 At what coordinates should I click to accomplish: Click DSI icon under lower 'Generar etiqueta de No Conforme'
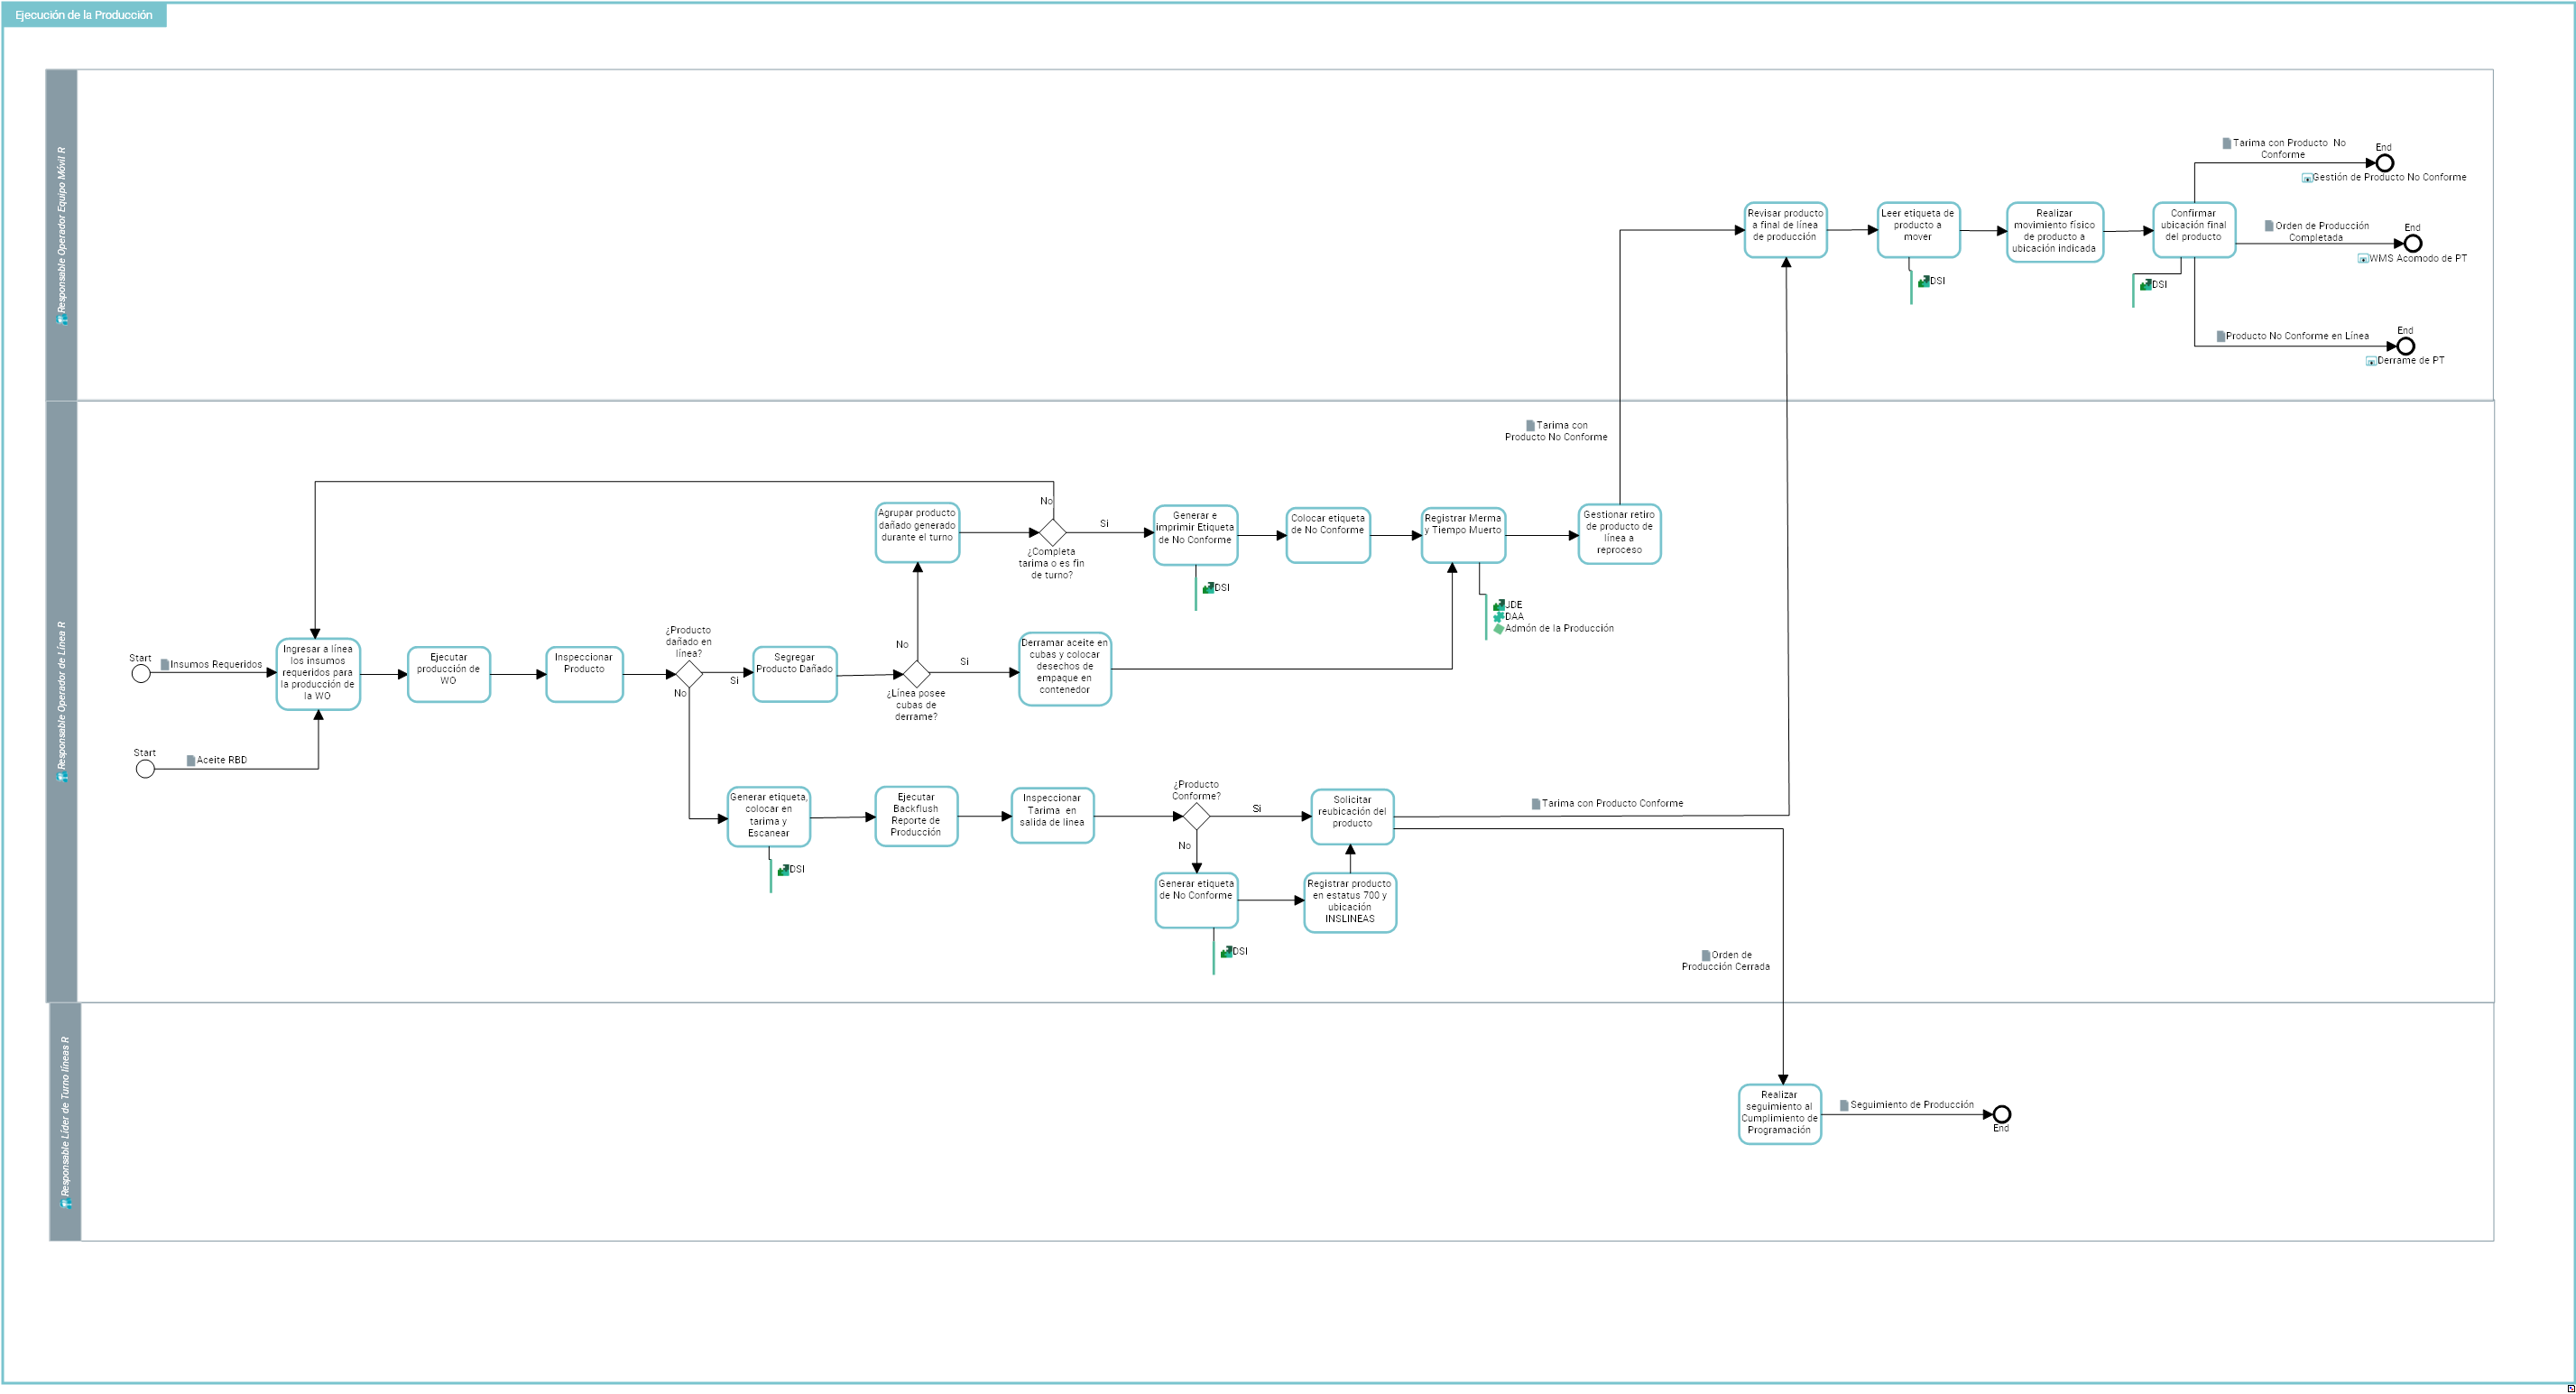1226,952
